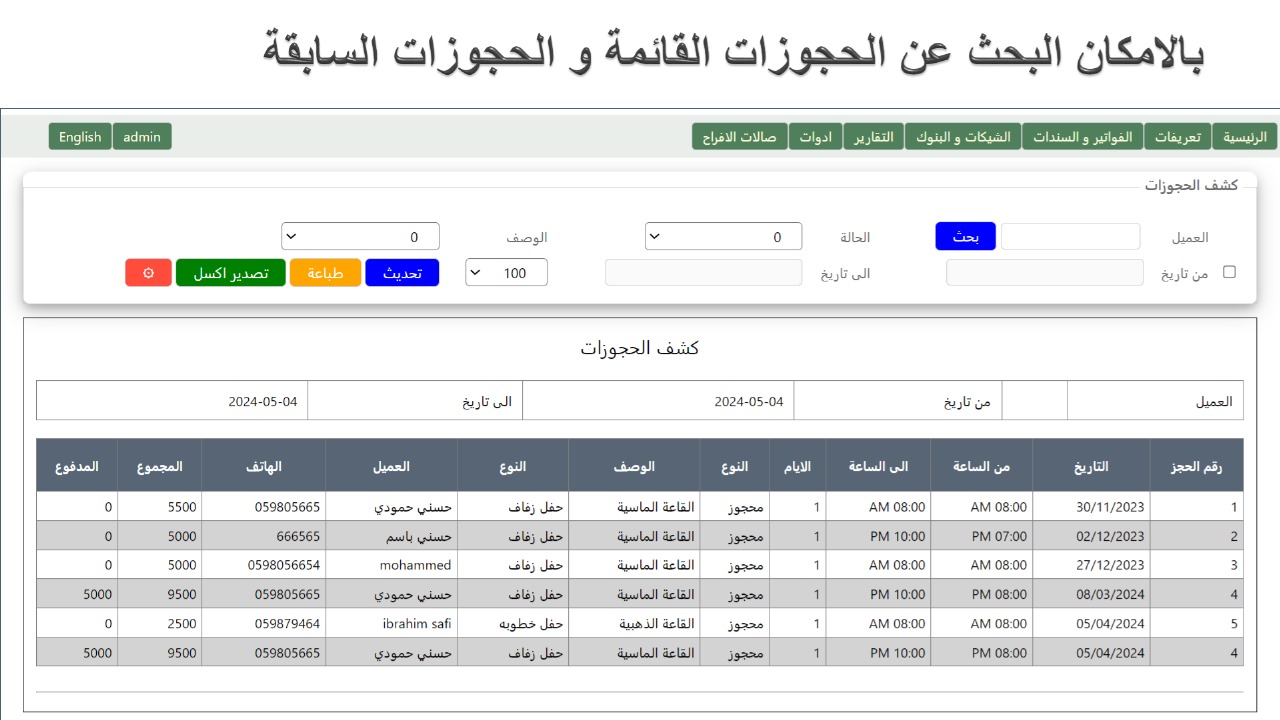
Task: Sort by رقم الحجز column header
Action: pos(1196,466)
